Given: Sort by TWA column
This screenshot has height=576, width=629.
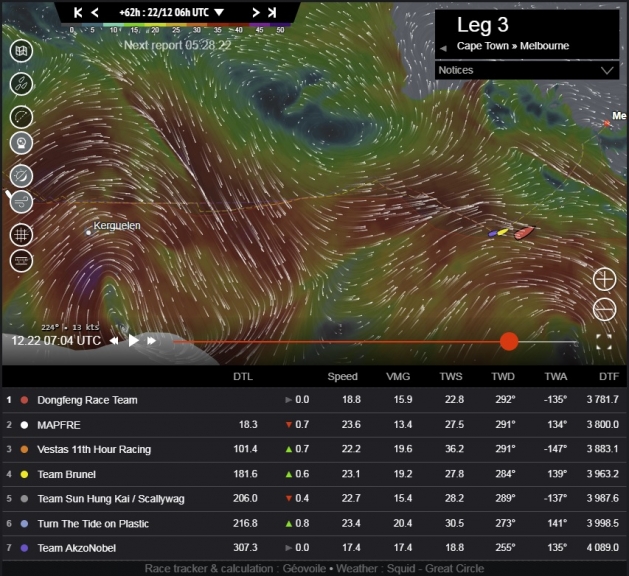Looking at the screenshot, I should tap(556, 377).
